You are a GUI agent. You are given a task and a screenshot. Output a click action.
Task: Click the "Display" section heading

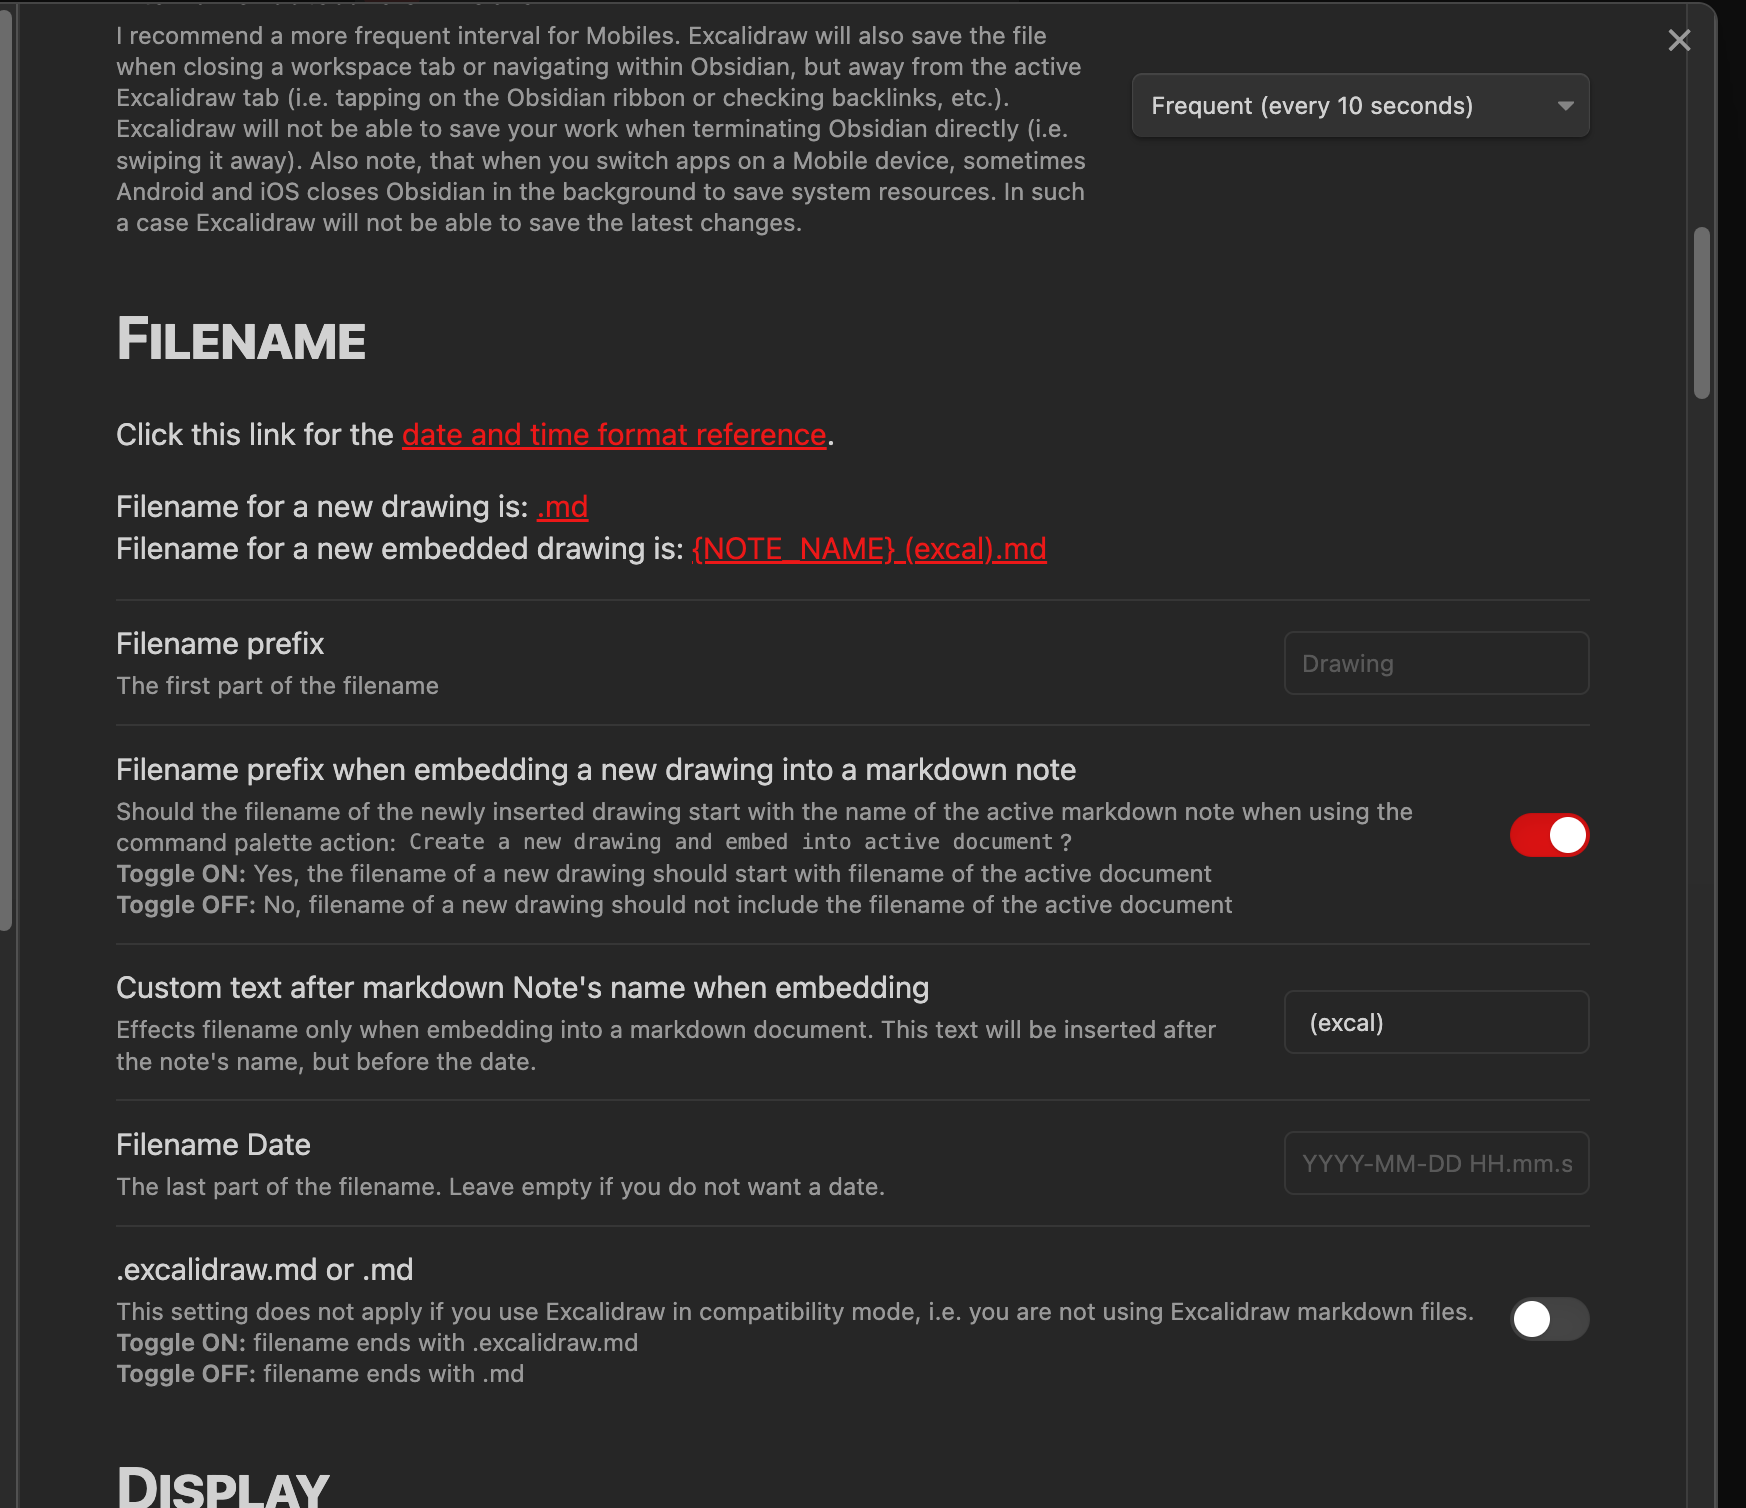click(x=223, y=1488)
